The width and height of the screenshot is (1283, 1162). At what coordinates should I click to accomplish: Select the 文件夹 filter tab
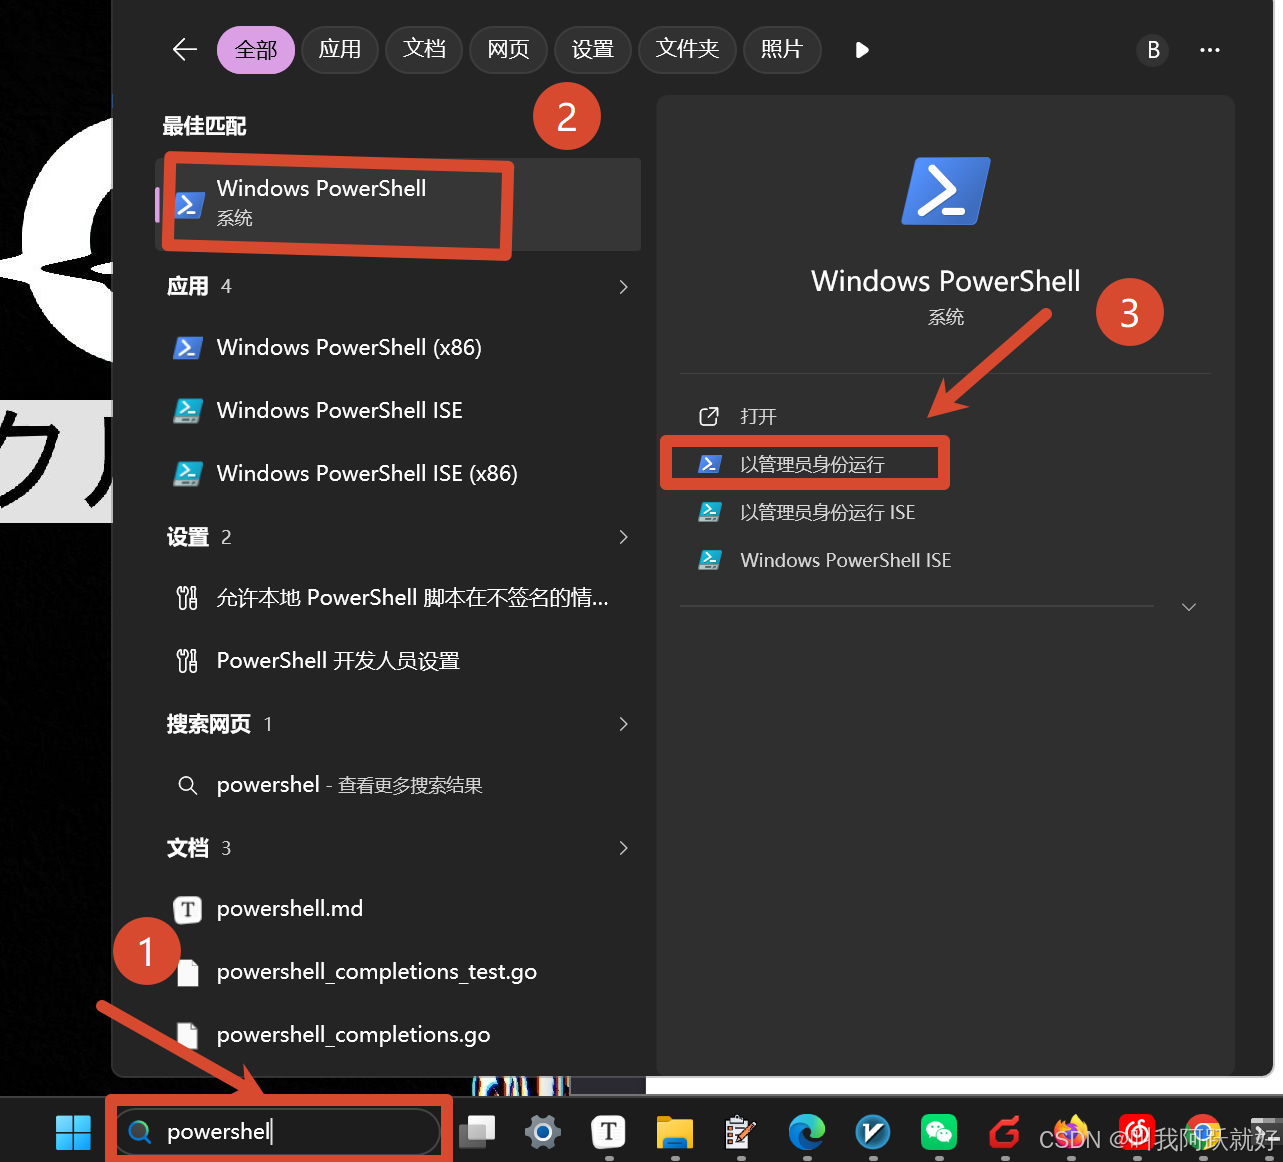click(x=688, y=50)
